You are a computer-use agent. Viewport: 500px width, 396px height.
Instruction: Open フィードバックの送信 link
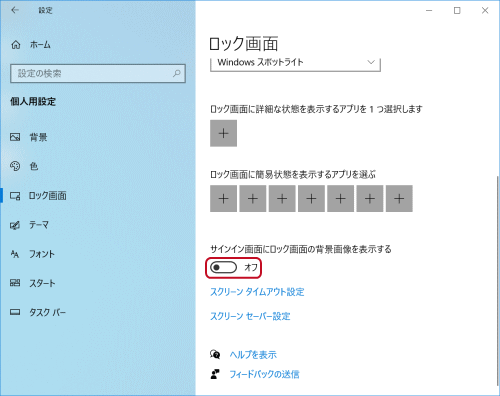tap(264, 374)
